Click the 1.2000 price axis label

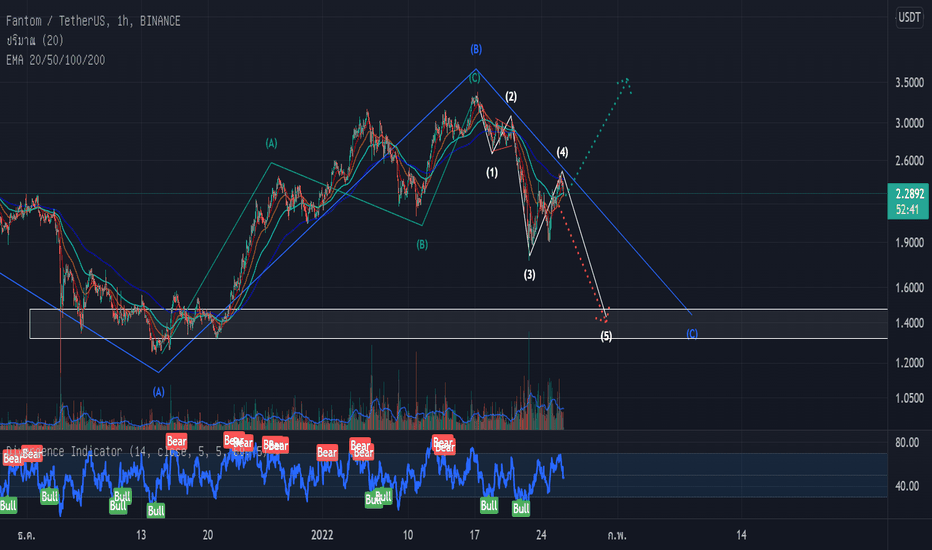click(x=909, y=363)
